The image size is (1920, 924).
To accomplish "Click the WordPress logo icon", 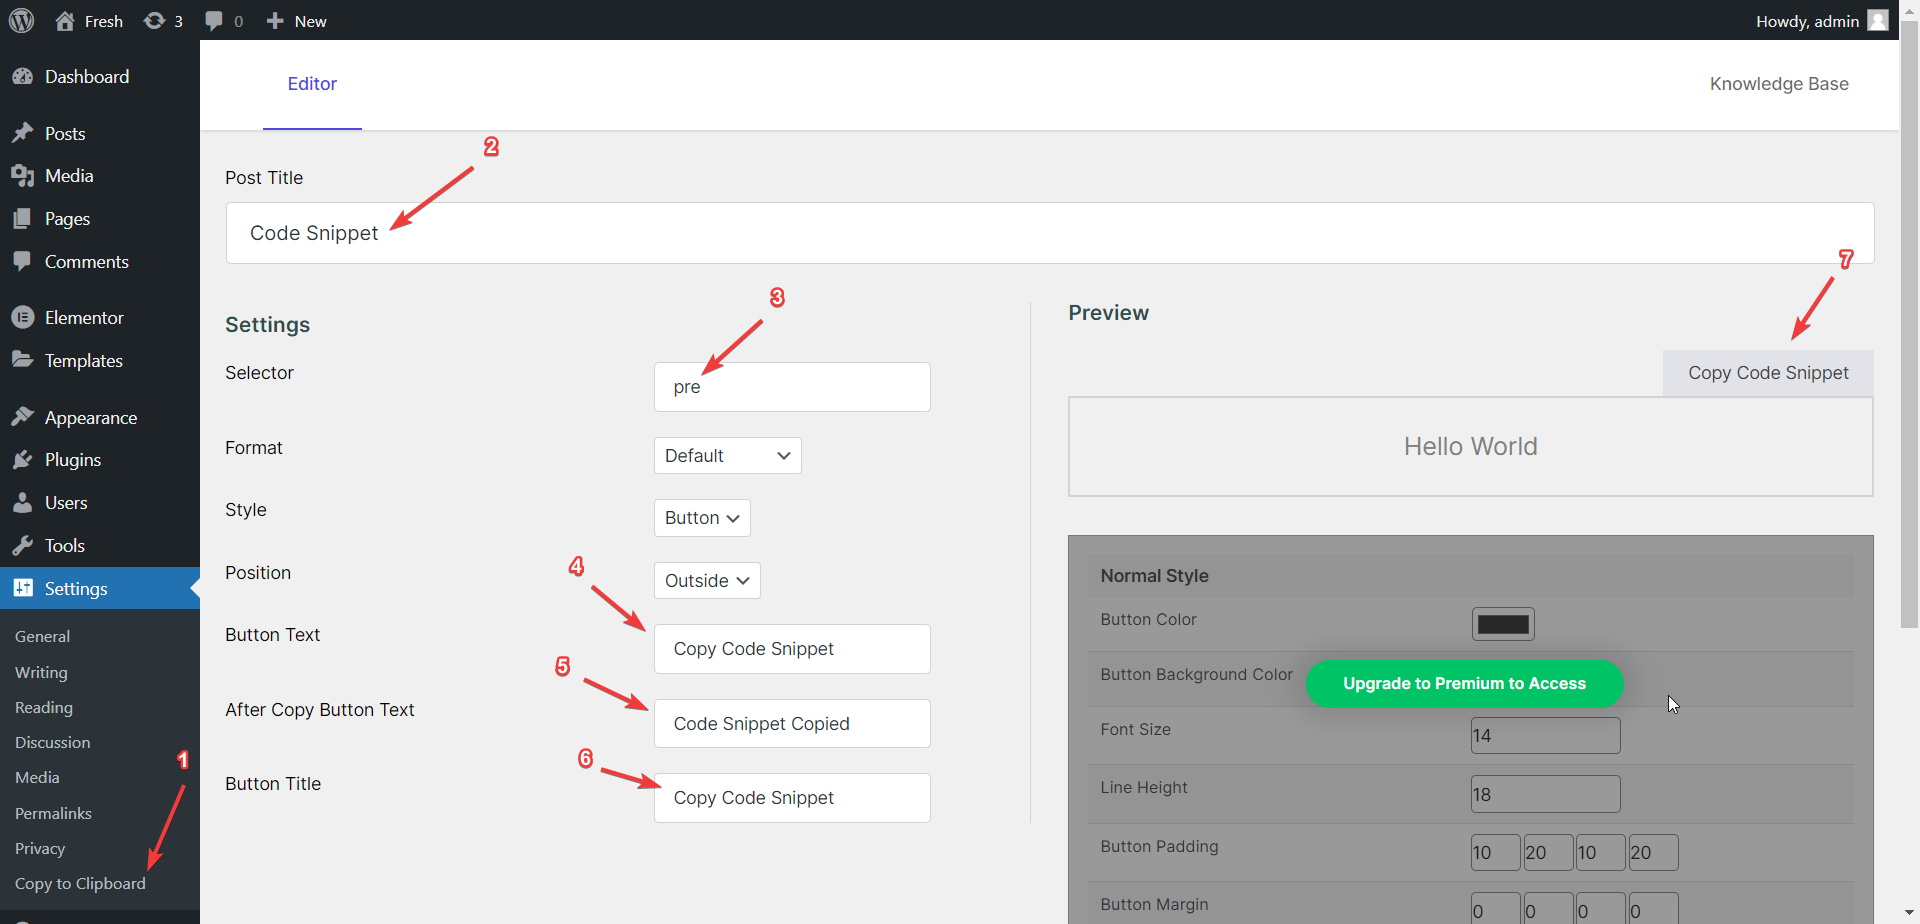I will pos(21,20).
